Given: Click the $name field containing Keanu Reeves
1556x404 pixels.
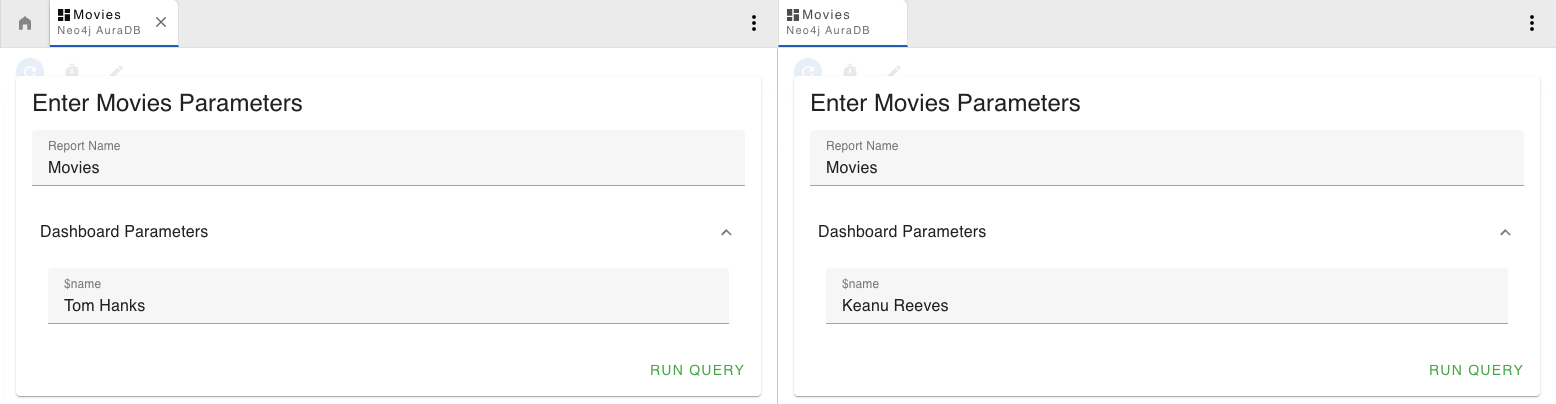Looking at the screenshot, I should [x=1166, y=305].
